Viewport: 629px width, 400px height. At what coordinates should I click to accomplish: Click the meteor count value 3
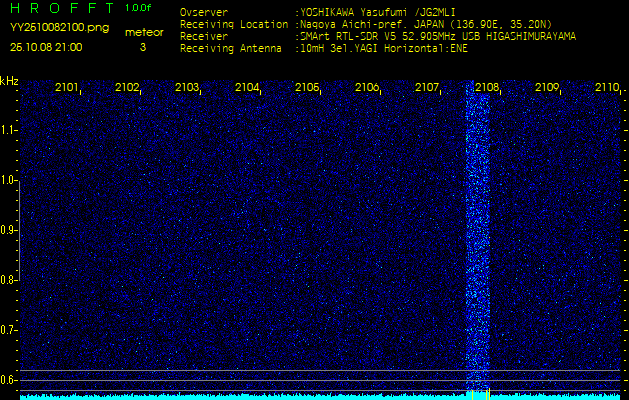tap(143, 47)
